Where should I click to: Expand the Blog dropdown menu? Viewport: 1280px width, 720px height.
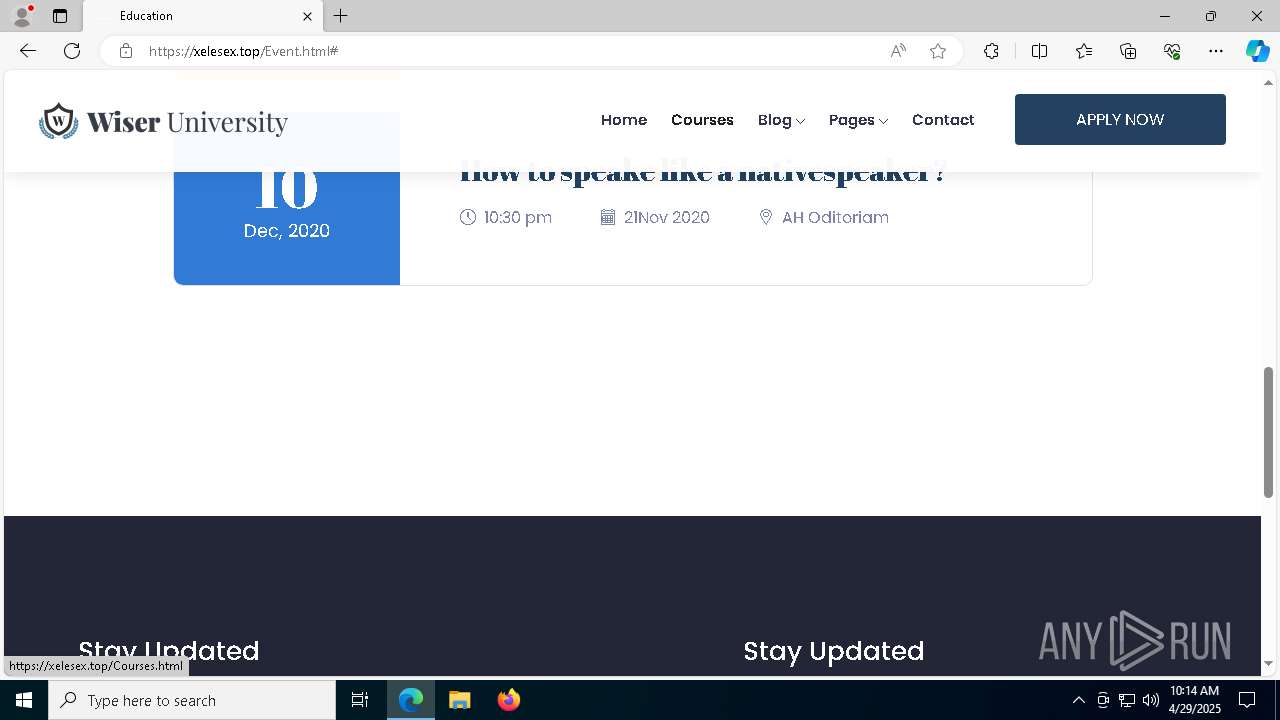[781, 120]
